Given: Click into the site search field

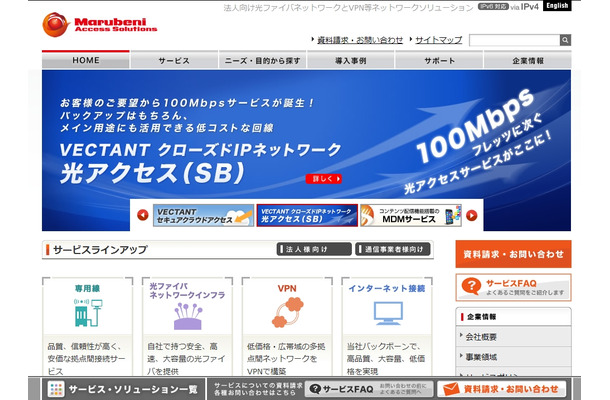Looking at the screenshot, I should (x=515, y=40).
